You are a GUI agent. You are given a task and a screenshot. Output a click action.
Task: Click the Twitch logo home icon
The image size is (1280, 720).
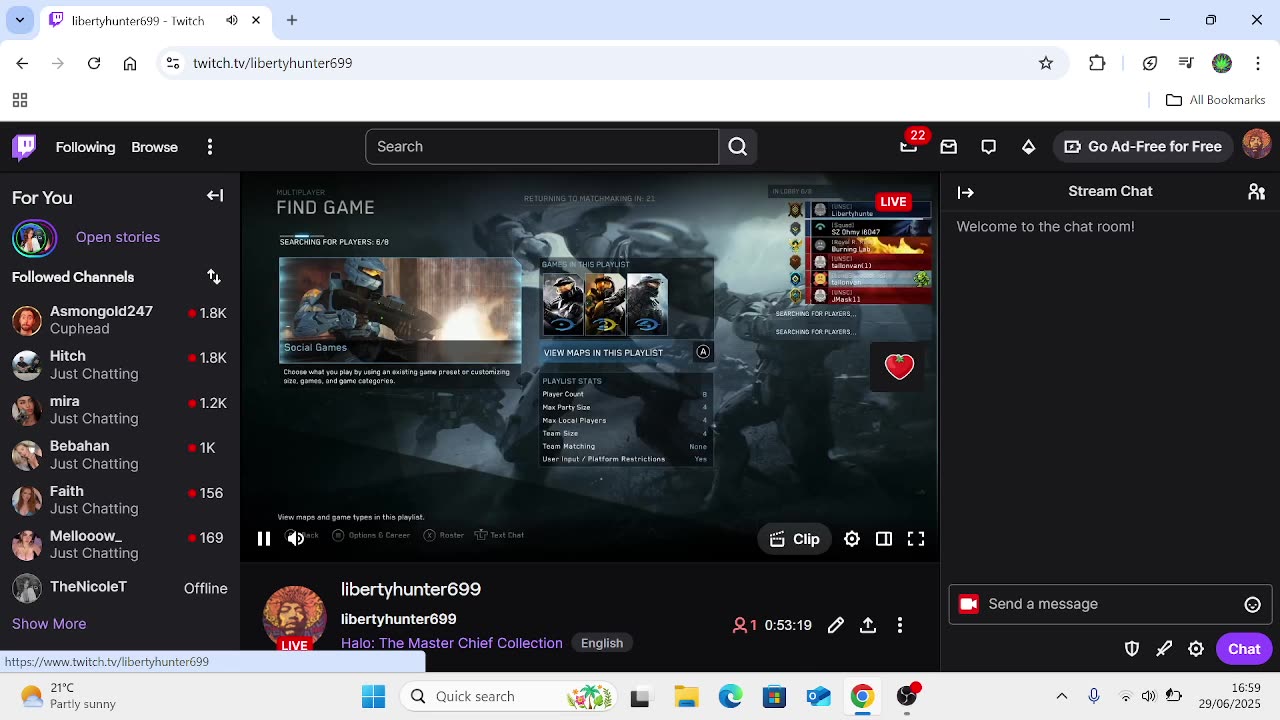25,147
